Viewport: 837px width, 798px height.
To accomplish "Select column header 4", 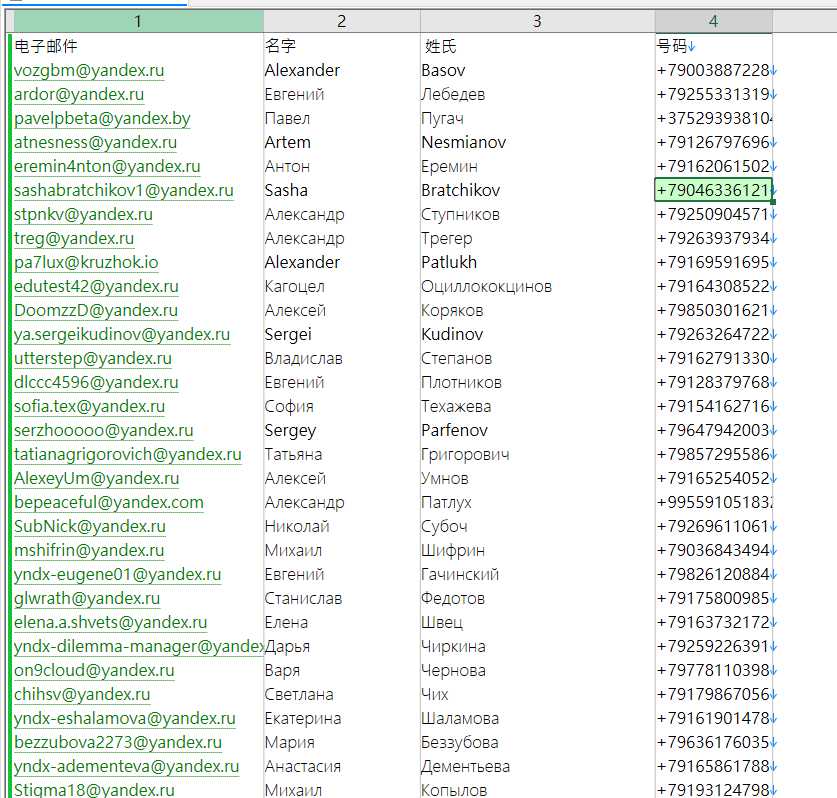I will click(x=713, y=21).
